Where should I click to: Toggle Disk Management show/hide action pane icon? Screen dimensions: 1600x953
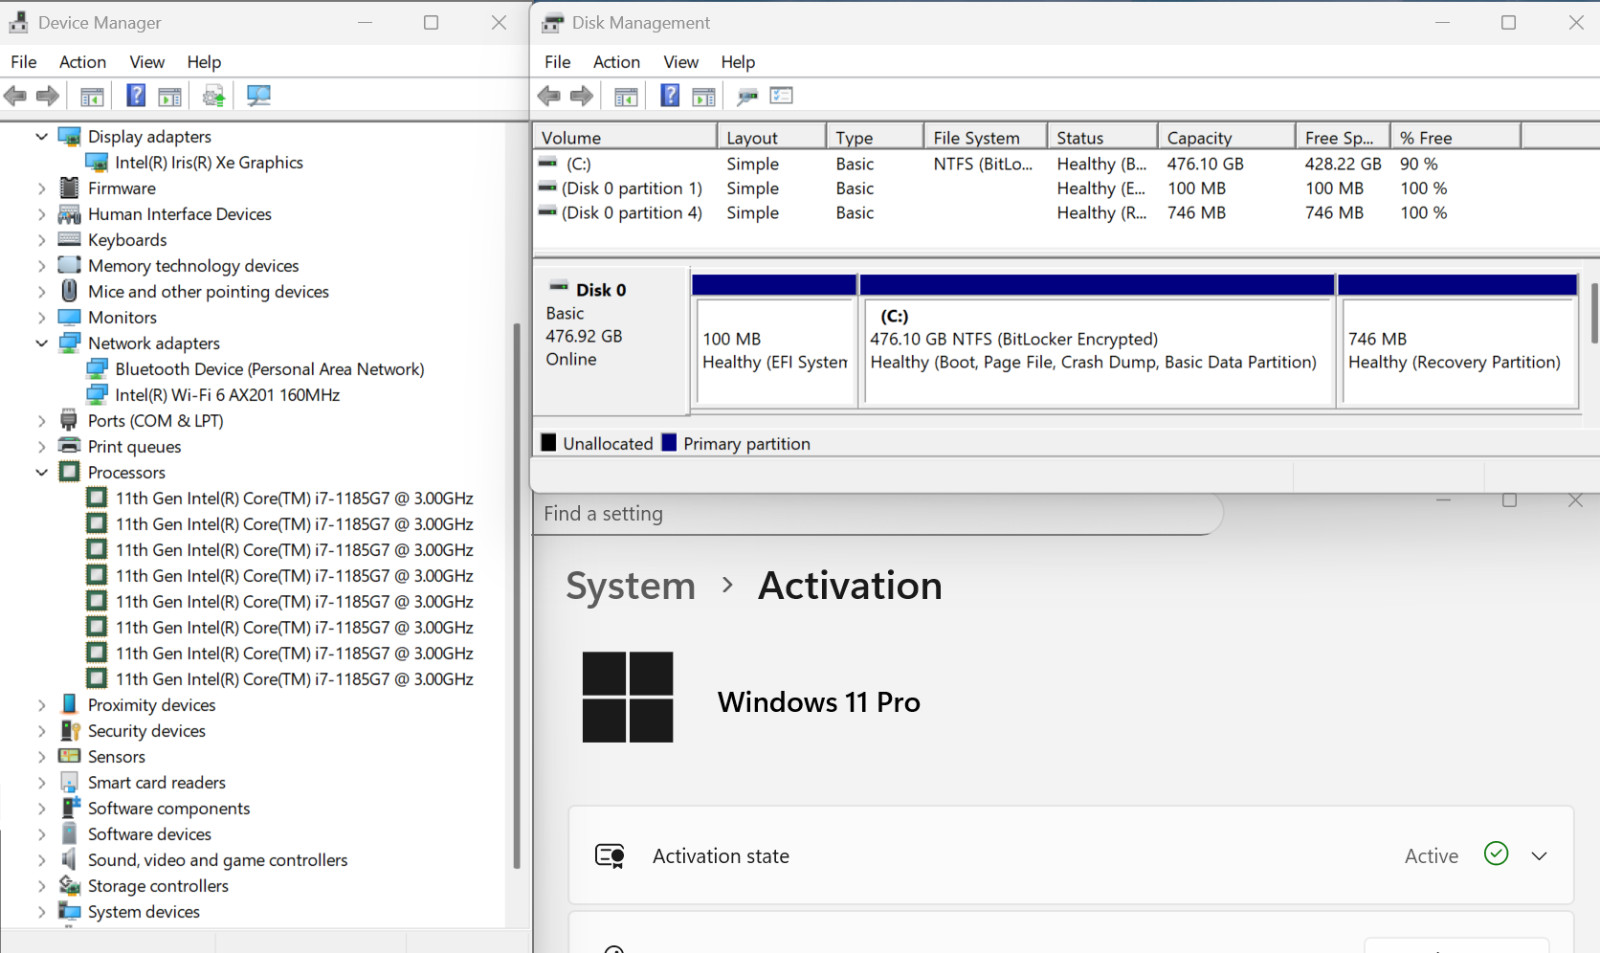704,96
